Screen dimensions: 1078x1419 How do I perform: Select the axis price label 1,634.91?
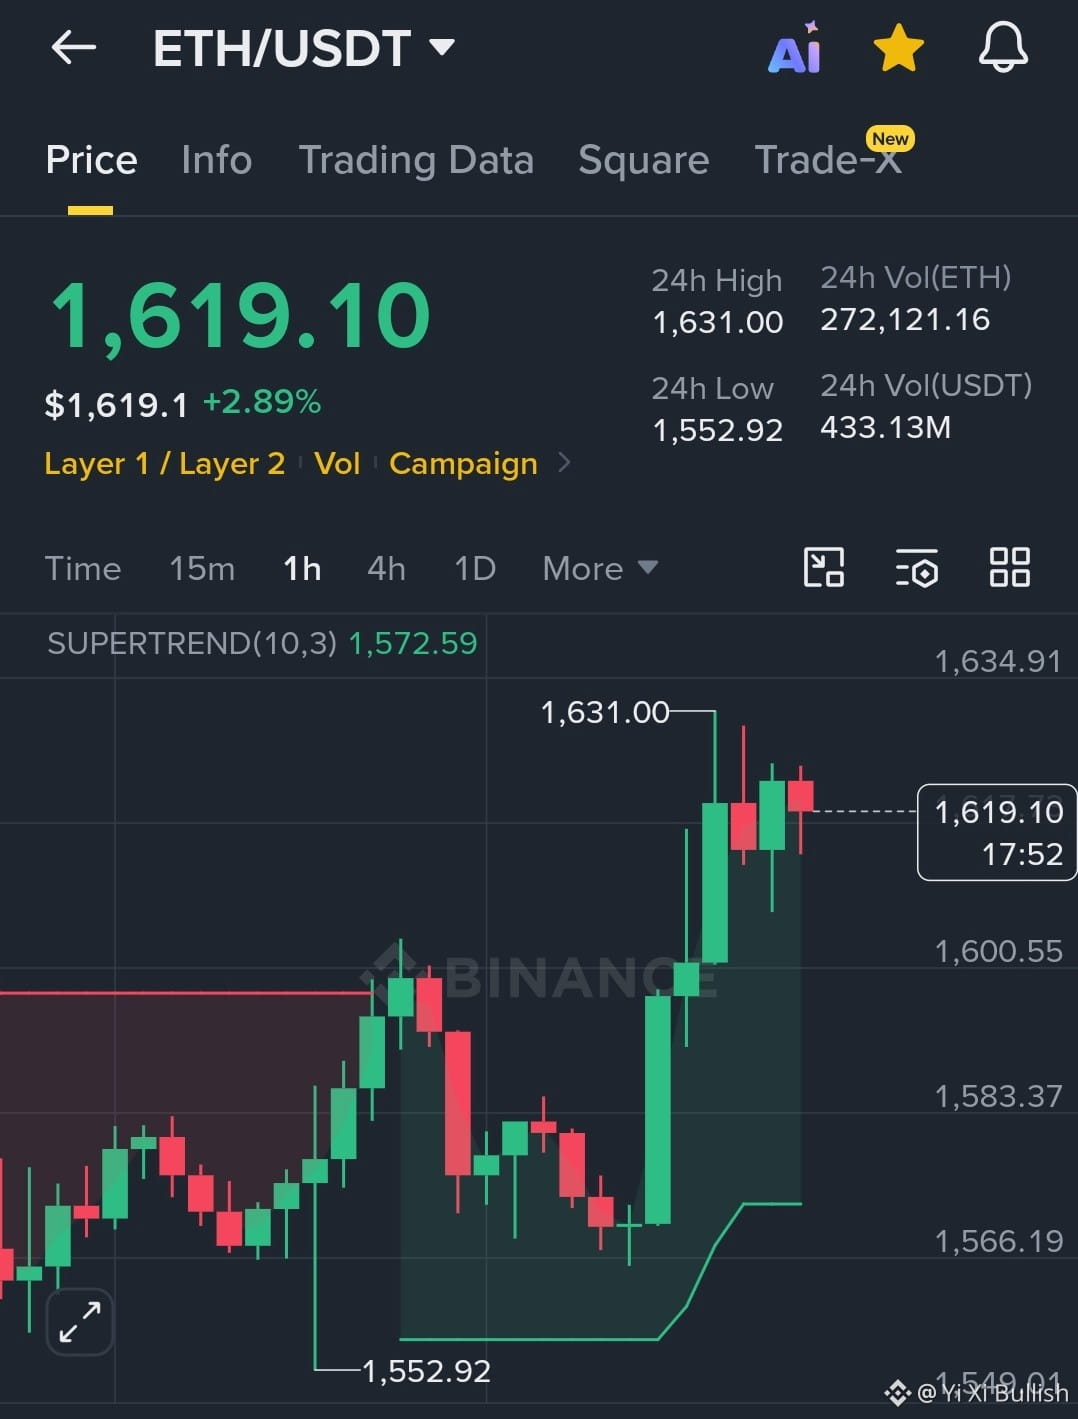(x=997, y=661)
